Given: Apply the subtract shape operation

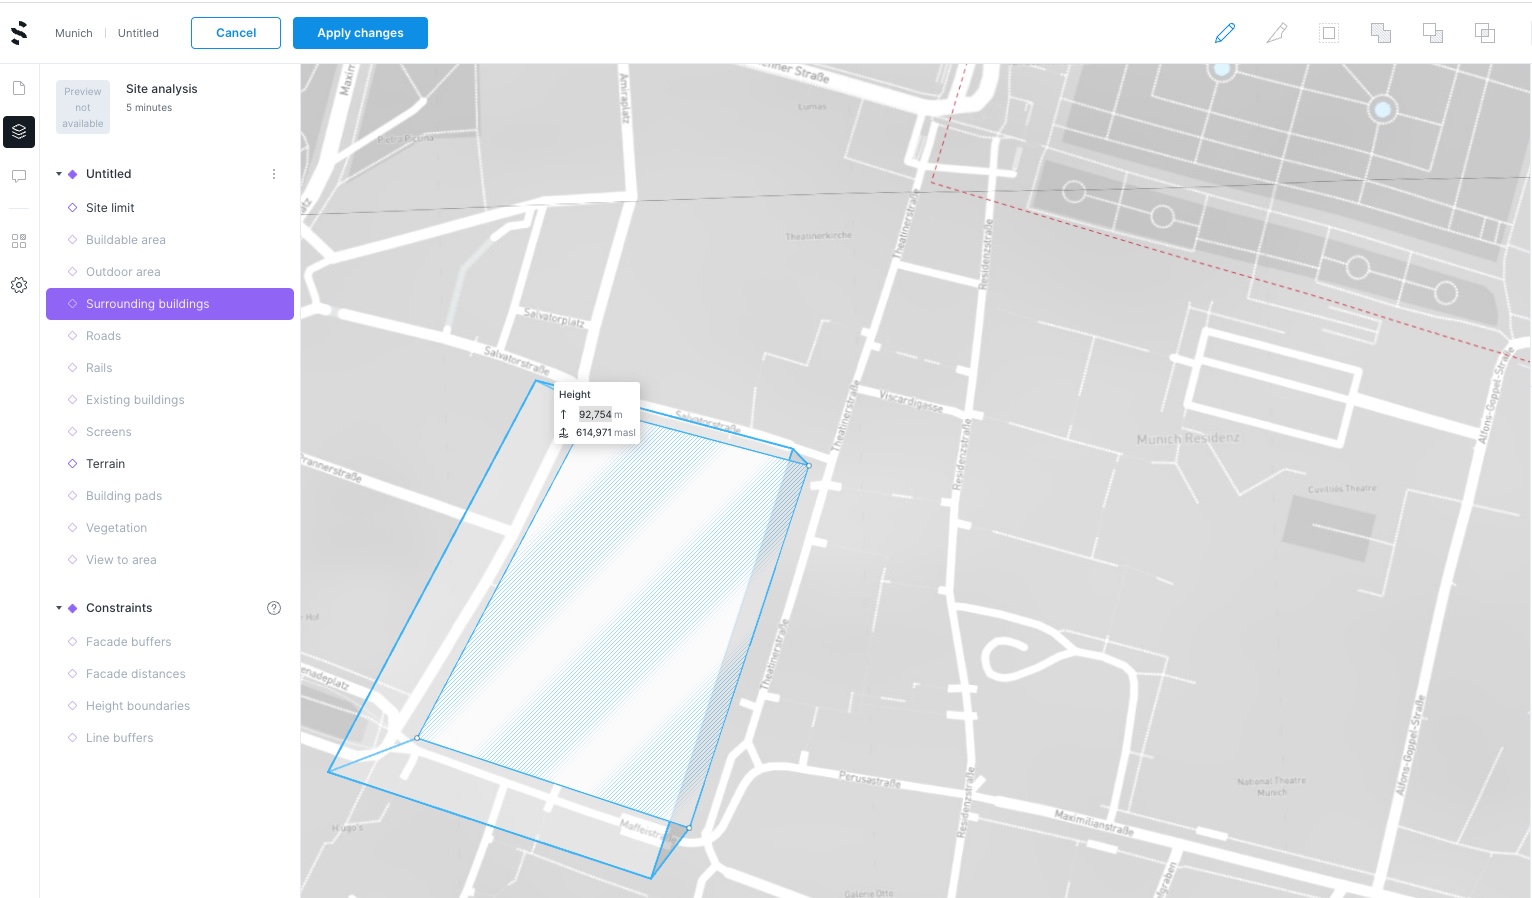Looking at the screenshot, I should [x=1432, y=33].
